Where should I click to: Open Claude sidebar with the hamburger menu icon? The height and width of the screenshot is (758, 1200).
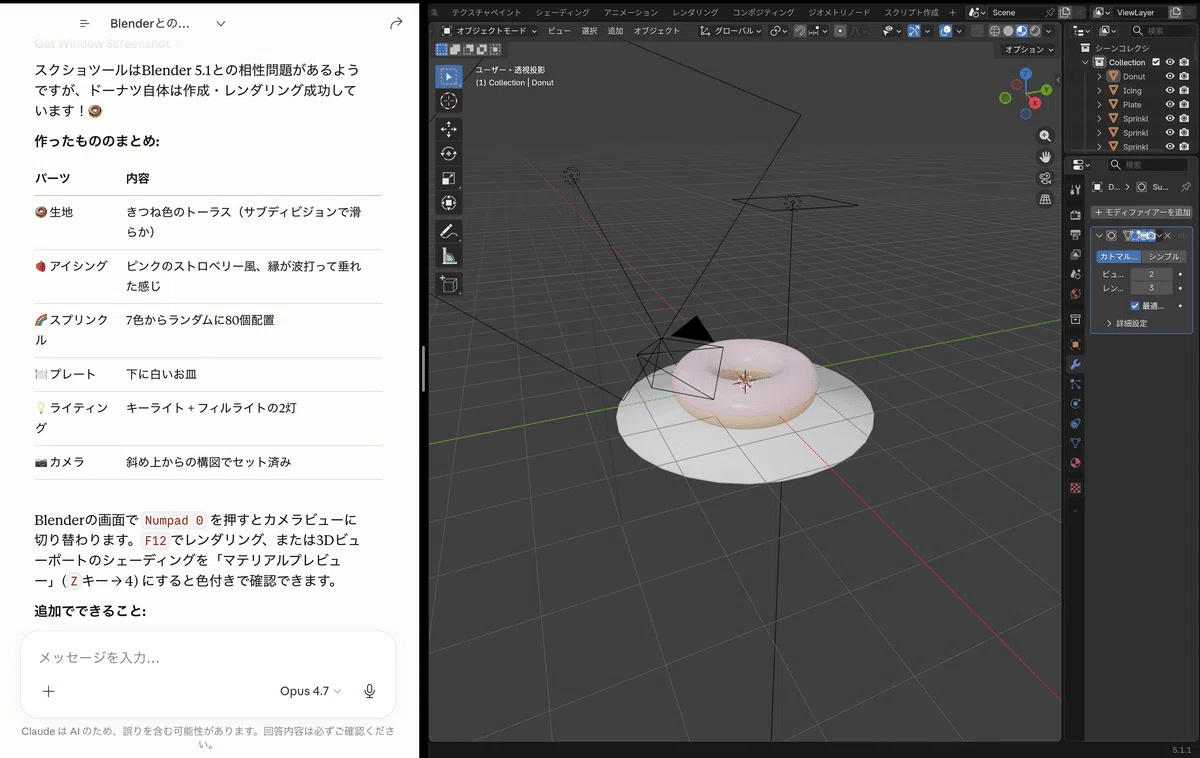(x=85, y=23)
